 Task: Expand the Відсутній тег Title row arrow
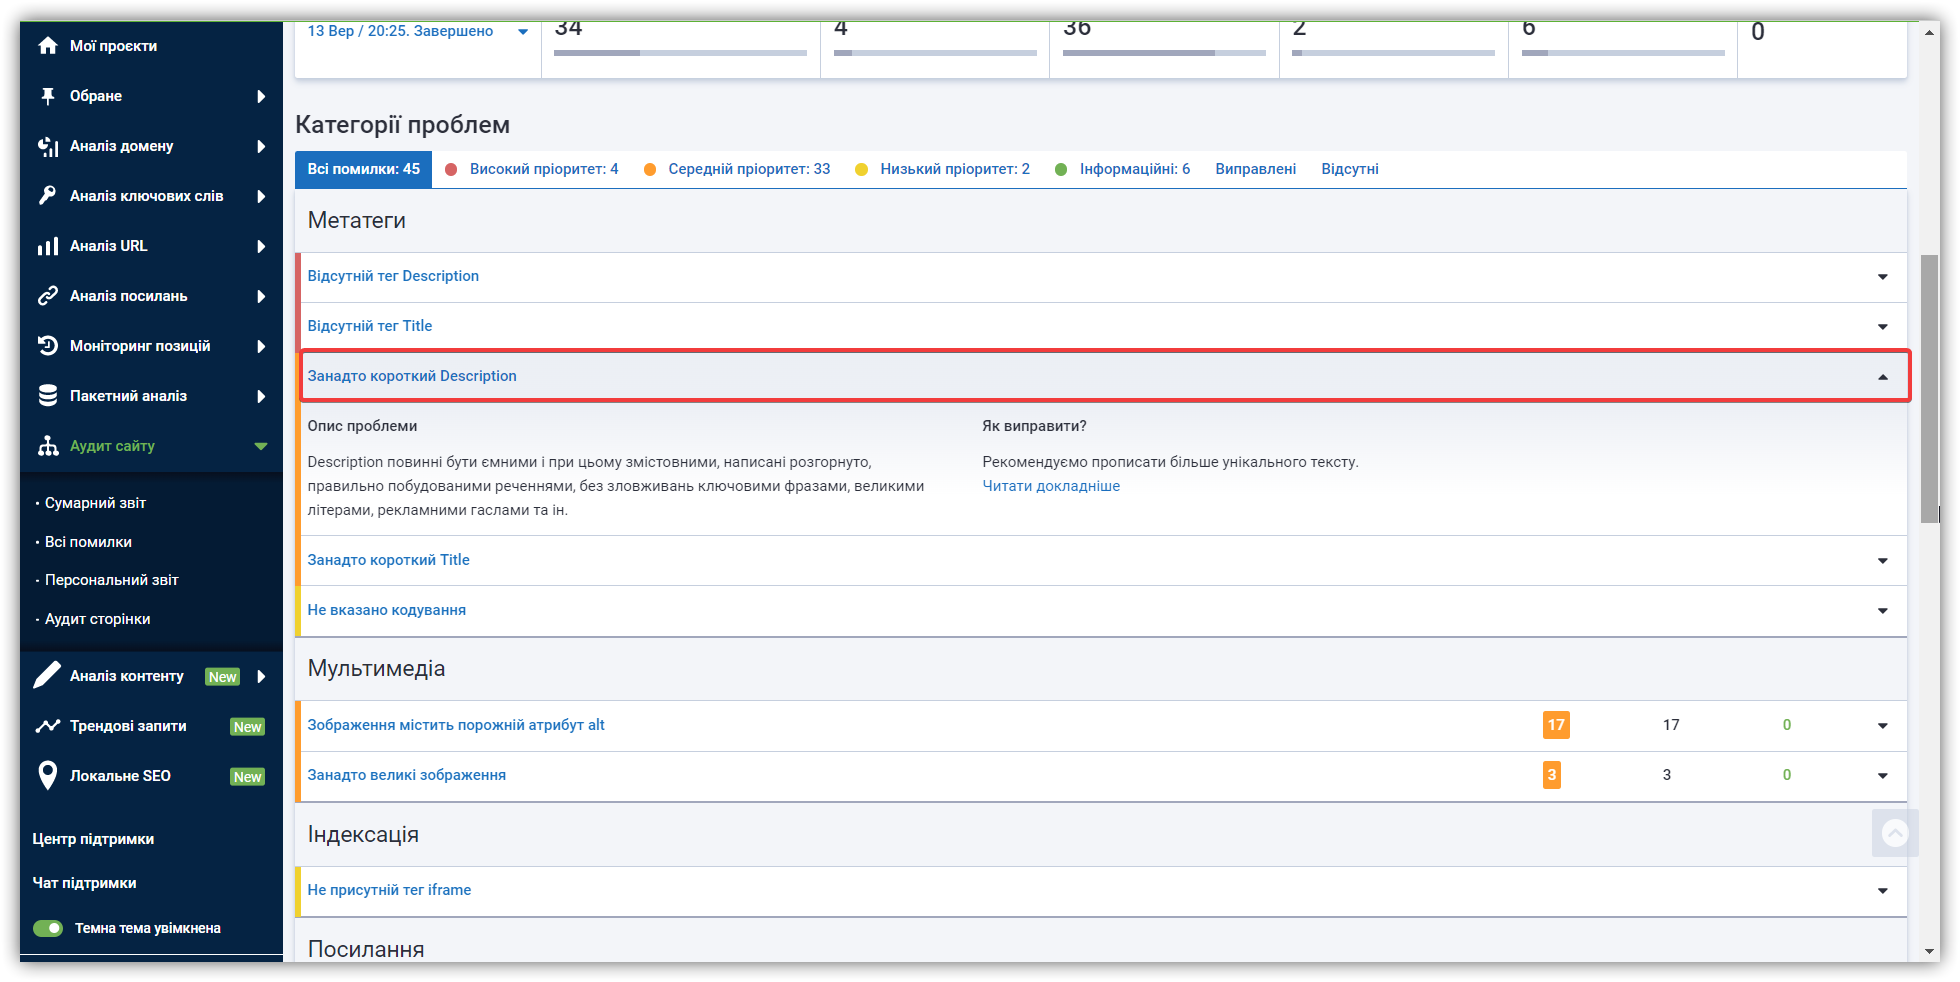tap(1883, 327)
